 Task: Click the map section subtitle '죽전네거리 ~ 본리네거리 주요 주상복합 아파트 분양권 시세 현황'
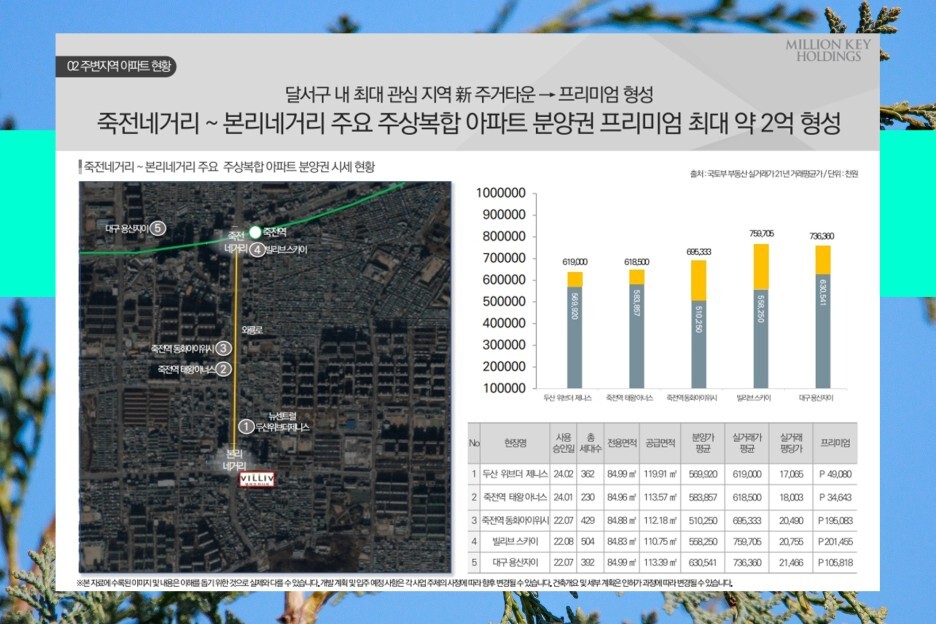point(229,167)
